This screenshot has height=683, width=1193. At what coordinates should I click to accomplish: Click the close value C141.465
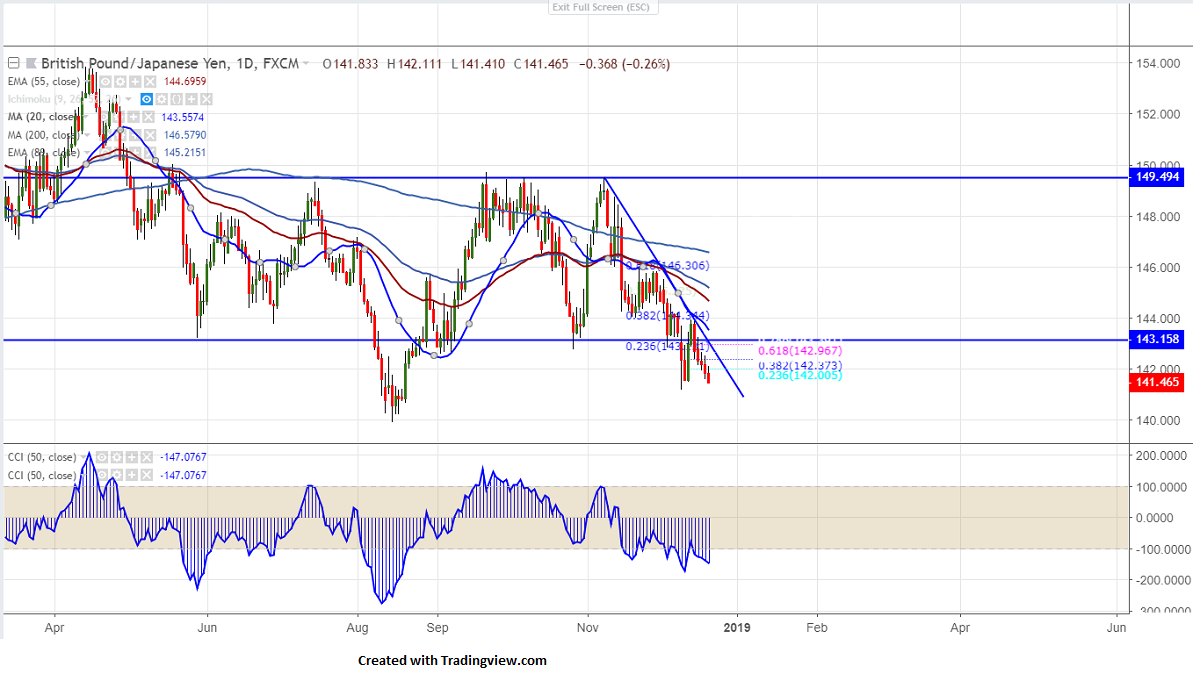click(x=541, y=64)
